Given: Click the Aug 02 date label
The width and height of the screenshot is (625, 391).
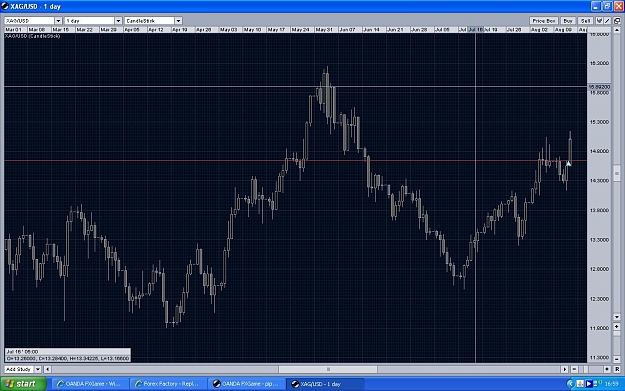Looking at the screenshot, I should 539,30.
